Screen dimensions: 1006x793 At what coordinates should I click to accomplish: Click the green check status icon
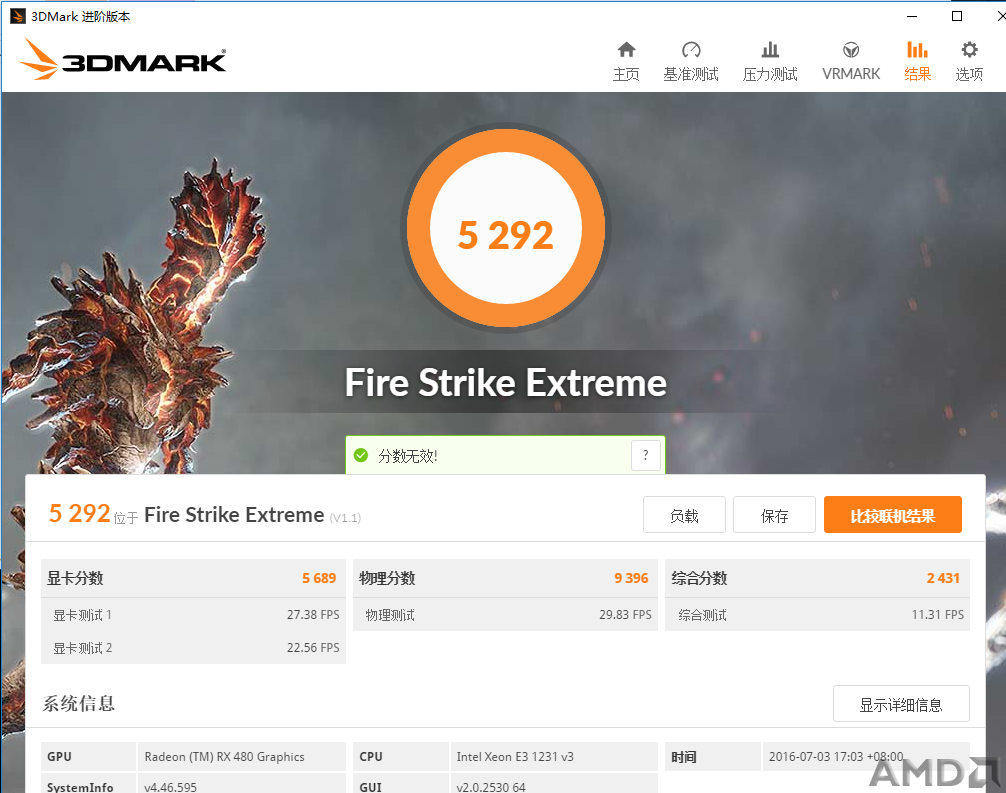coord(361,456)
